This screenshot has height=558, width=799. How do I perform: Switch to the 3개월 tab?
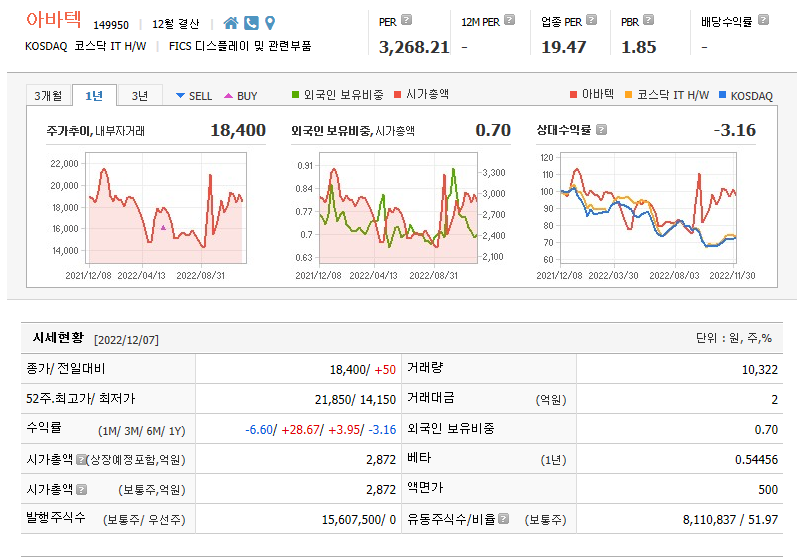tap(48, 95)
